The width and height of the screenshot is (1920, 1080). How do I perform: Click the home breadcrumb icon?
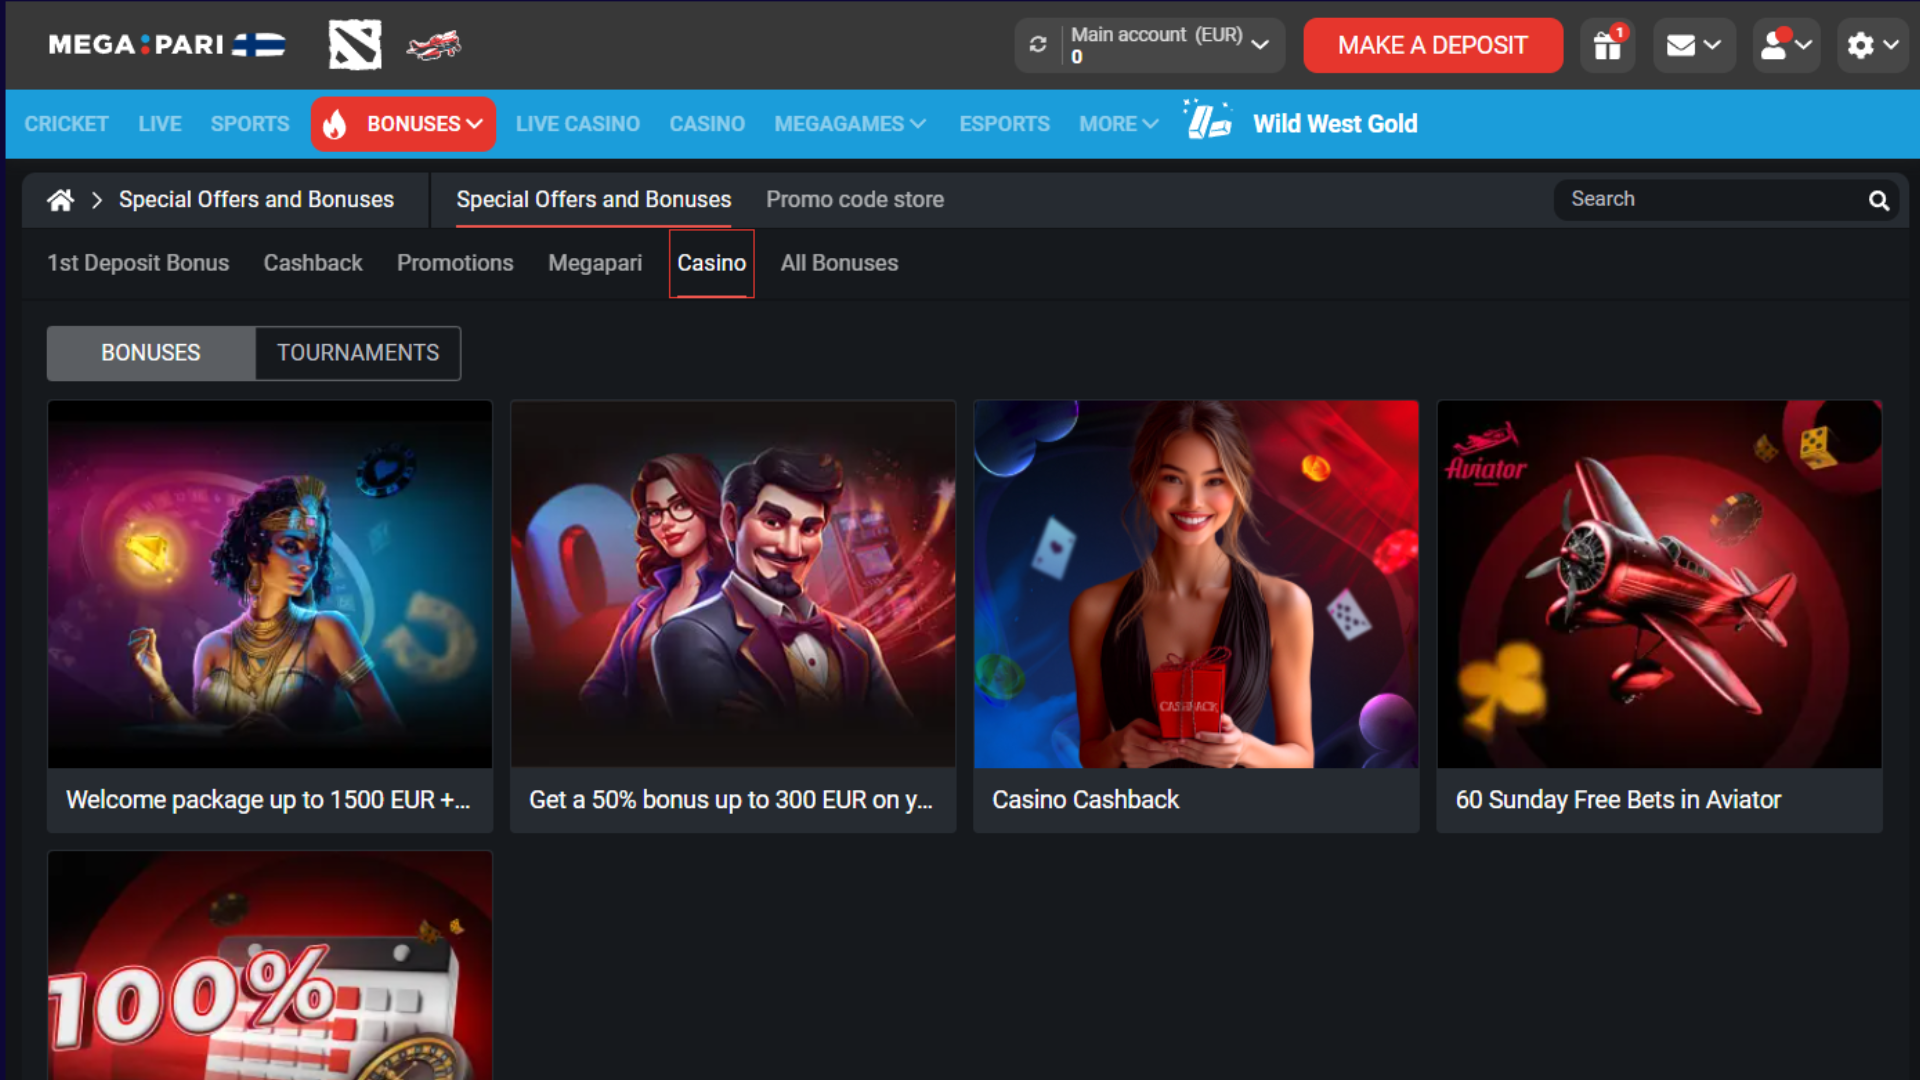pyautogui.click(x=60, y=200)
